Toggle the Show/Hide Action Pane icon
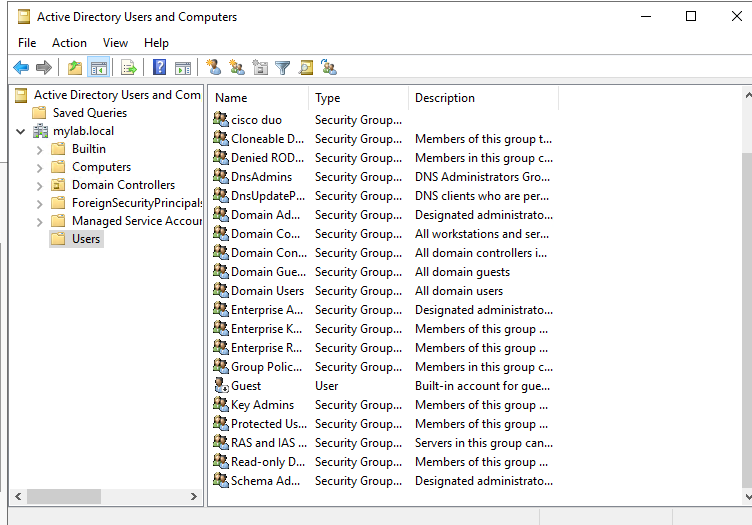Screen dimensions: 752x525 [183, 68]
